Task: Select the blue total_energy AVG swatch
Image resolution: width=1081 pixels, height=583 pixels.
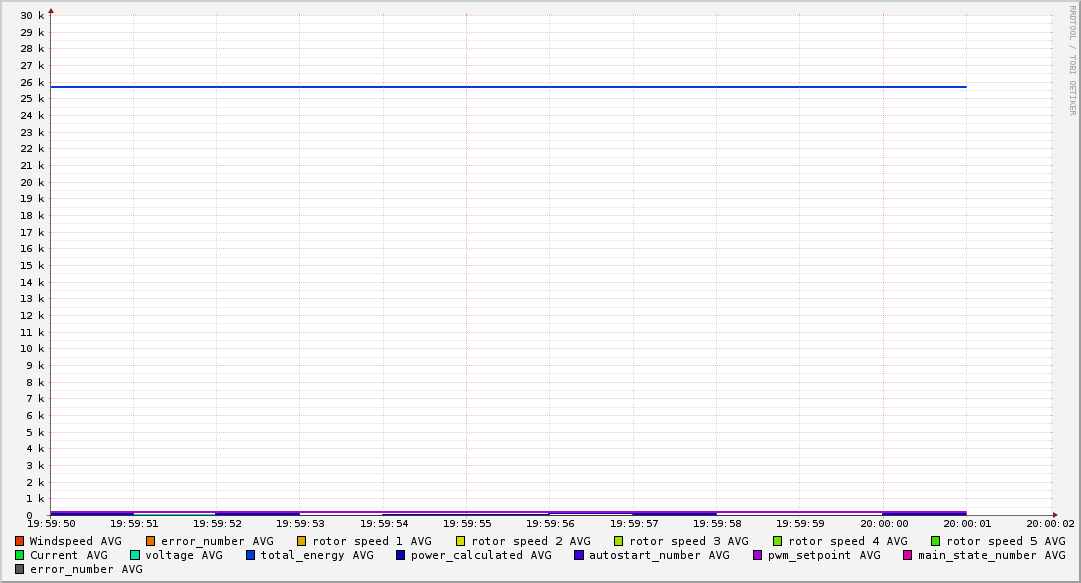Action: point(251,555)
